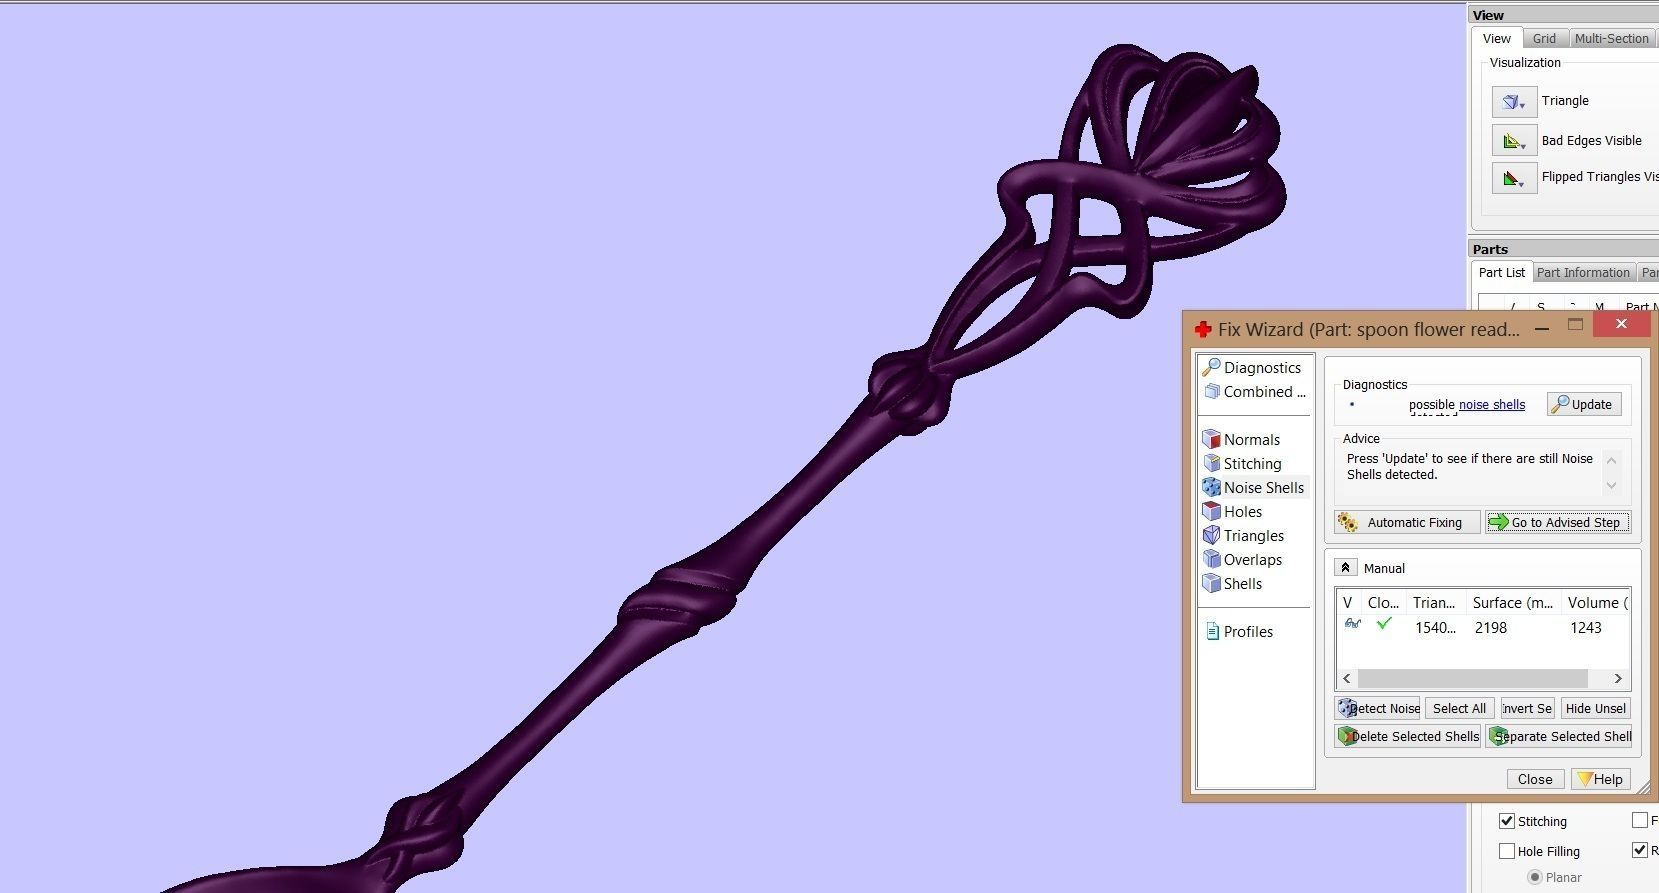Select the Noise Shells step
This screenshot has width=1659, height=893.
click(x=1255, y=487)
